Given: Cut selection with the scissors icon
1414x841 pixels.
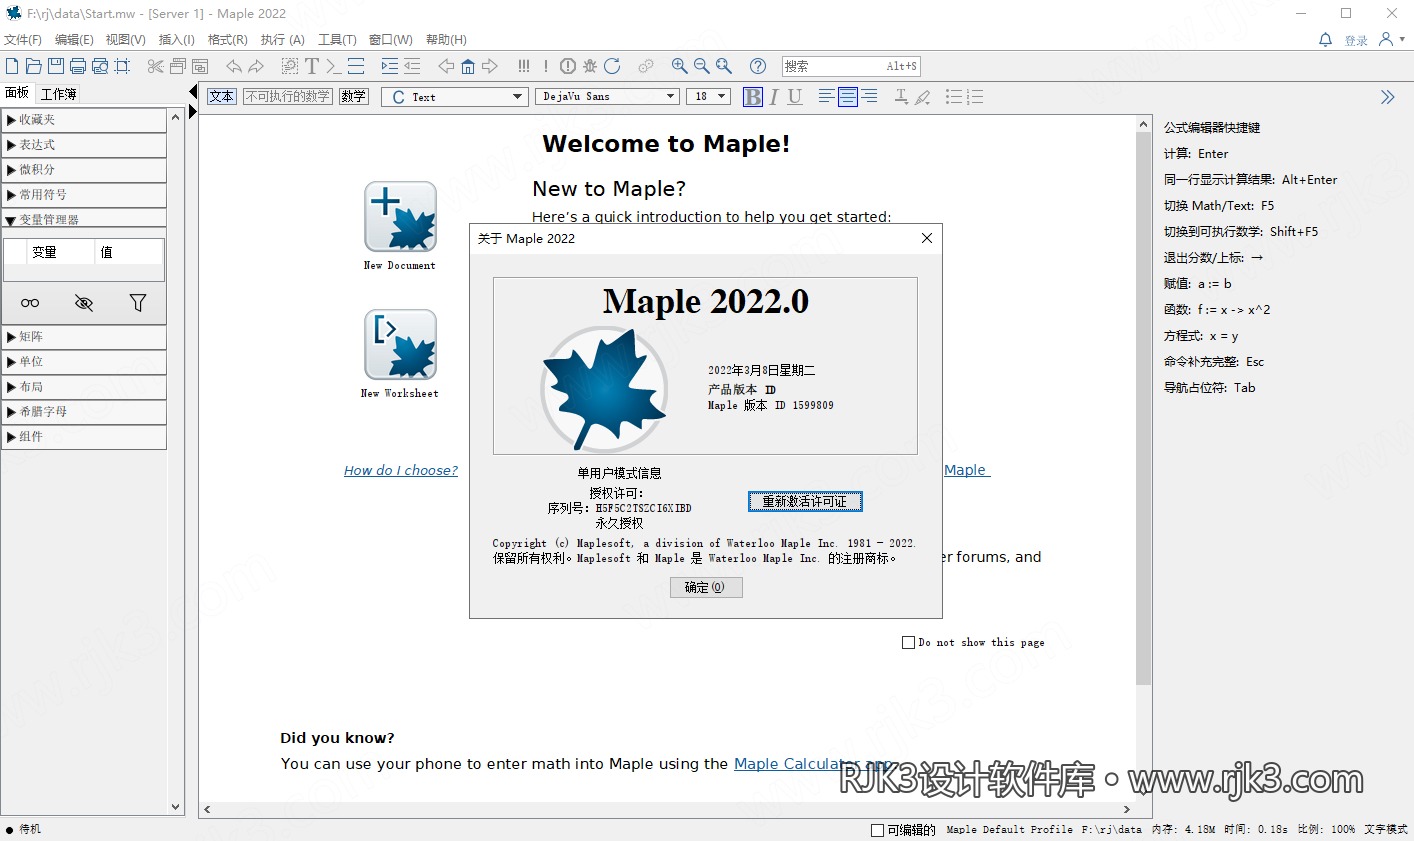Looking at the screenshot, I should 155,66.
